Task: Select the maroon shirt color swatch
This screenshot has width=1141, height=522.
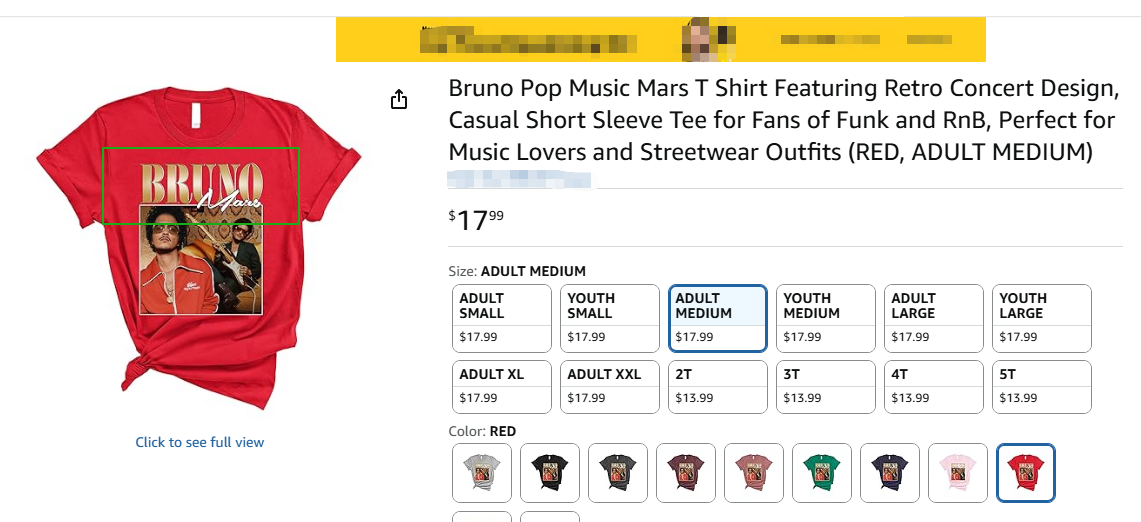Action: tap(686, 472)
